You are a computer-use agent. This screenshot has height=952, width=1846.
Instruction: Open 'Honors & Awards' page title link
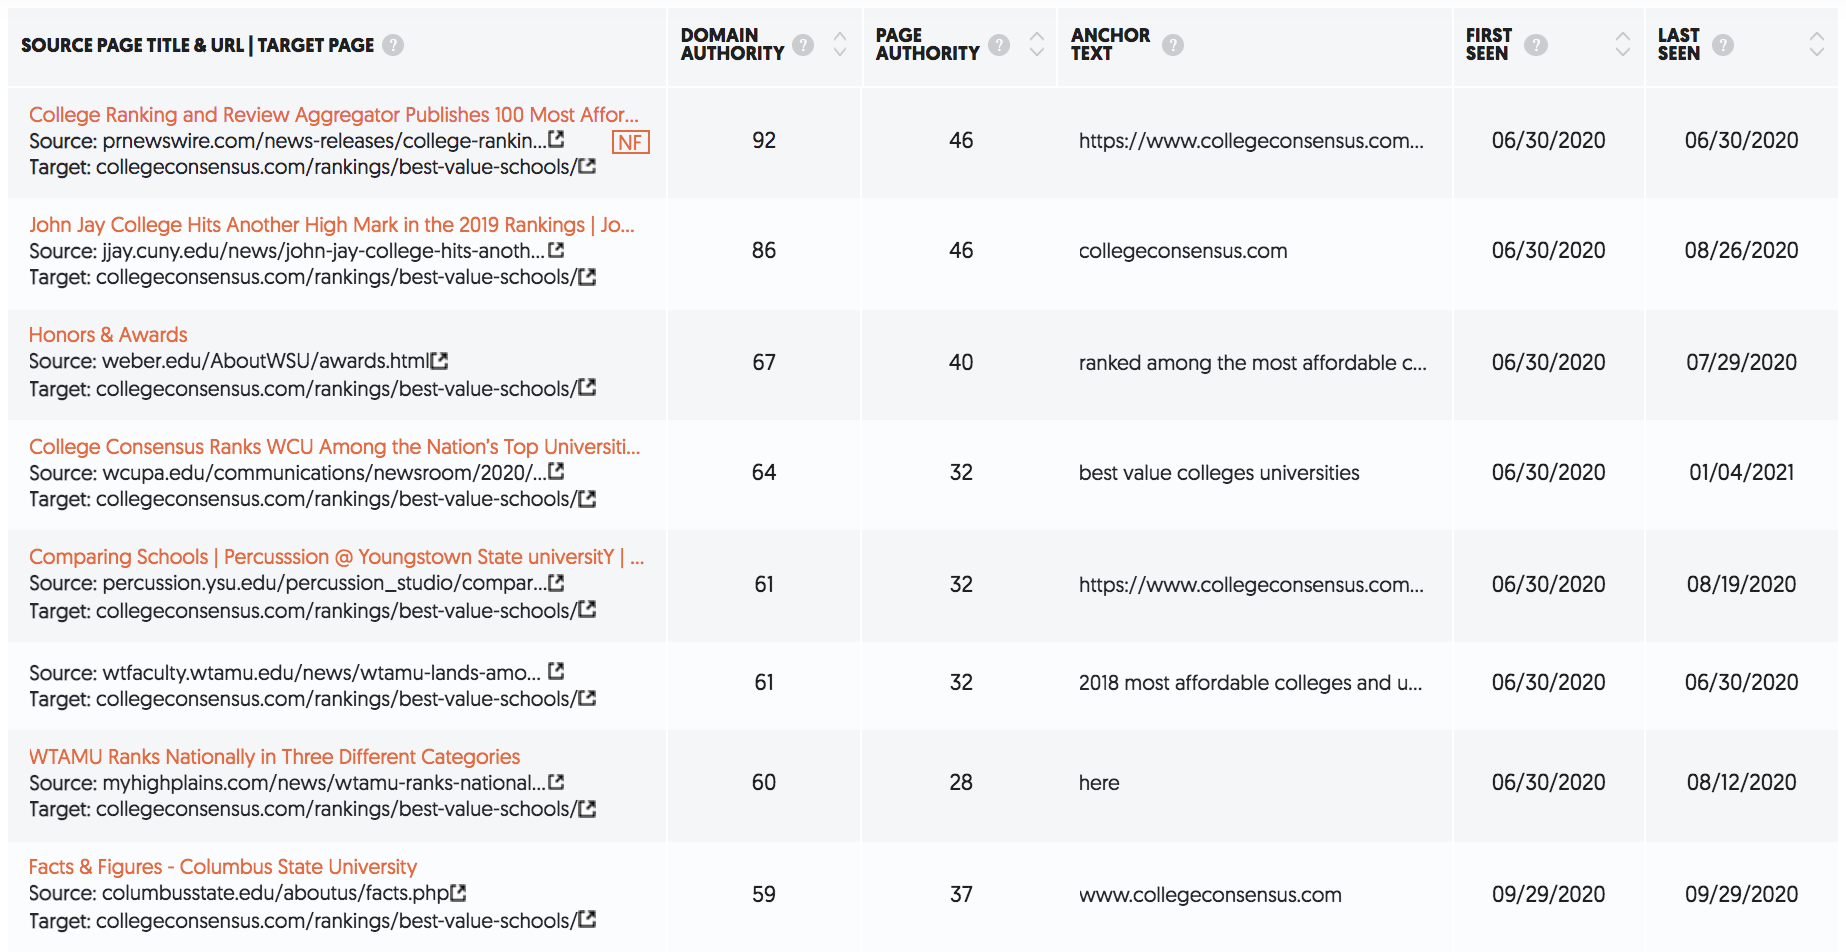[x=108, y=335]
